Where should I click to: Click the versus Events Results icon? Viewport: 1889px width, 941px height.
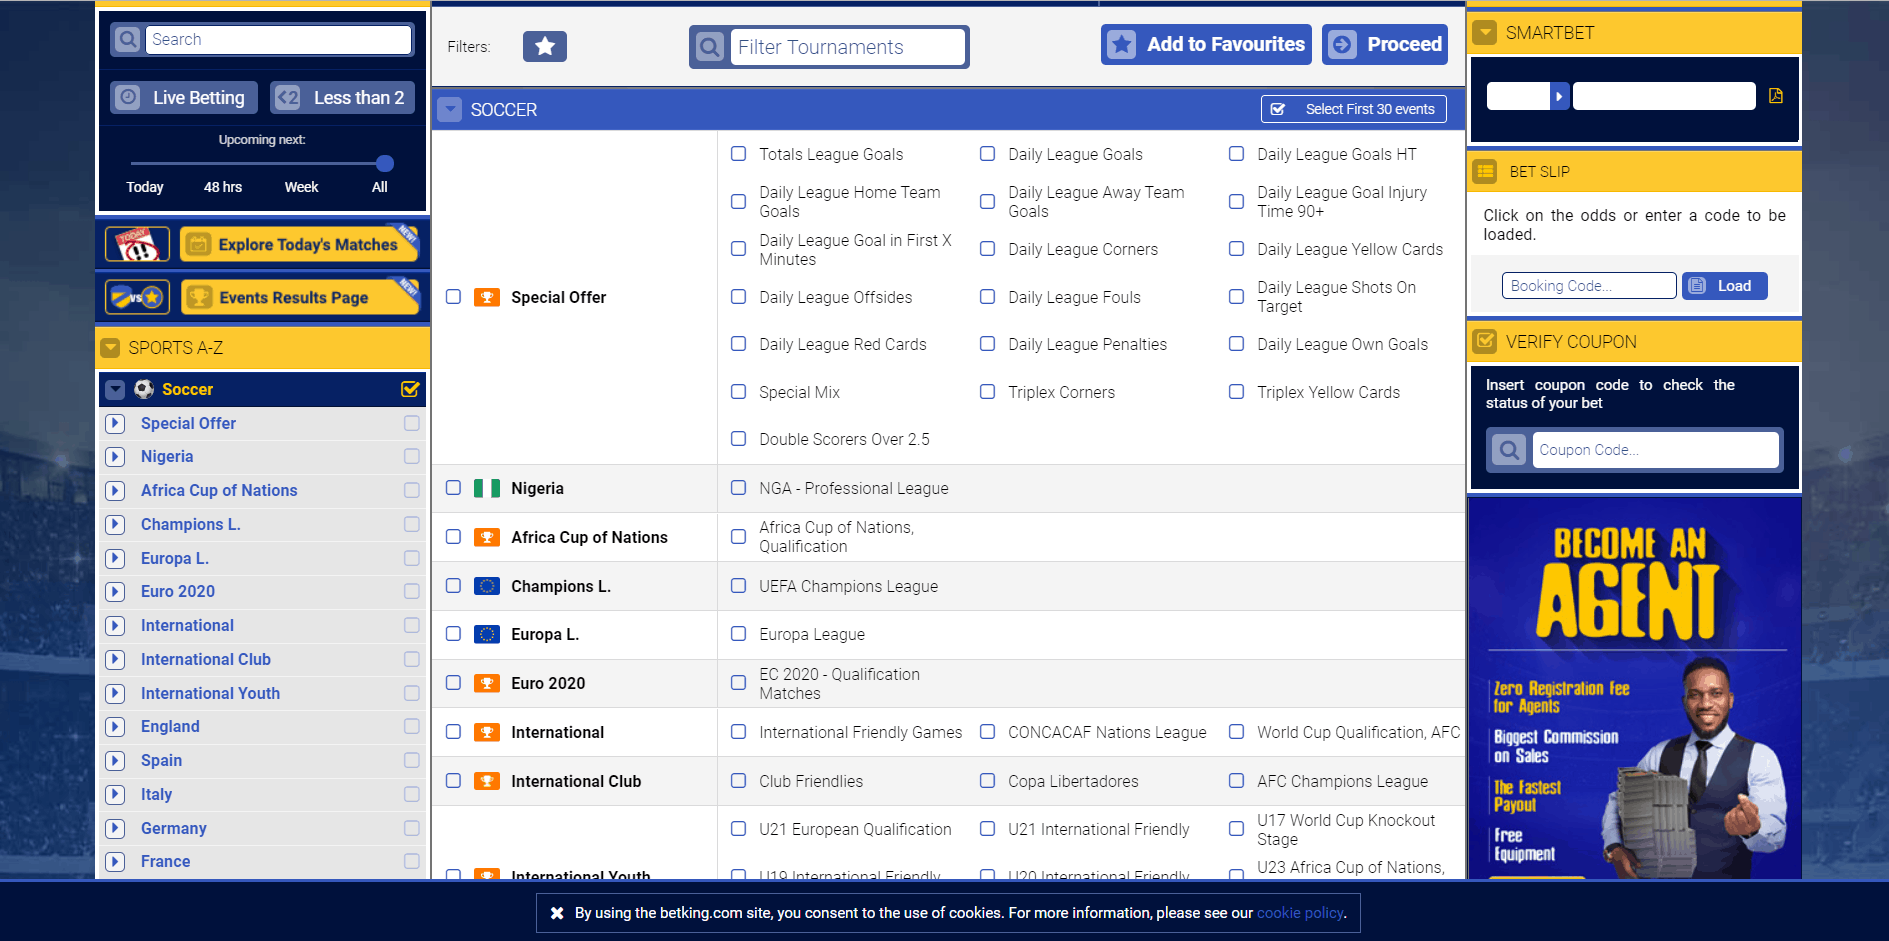click(138, 297)
